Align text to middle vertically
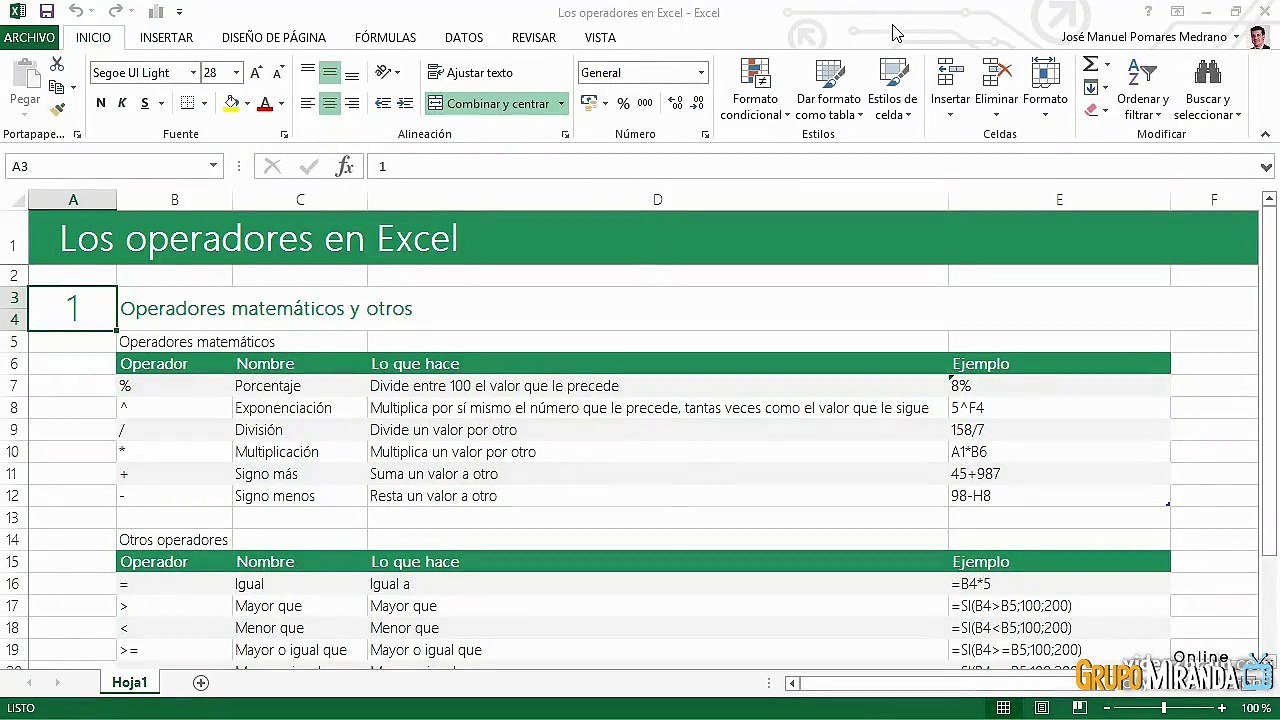 [329, 72]
